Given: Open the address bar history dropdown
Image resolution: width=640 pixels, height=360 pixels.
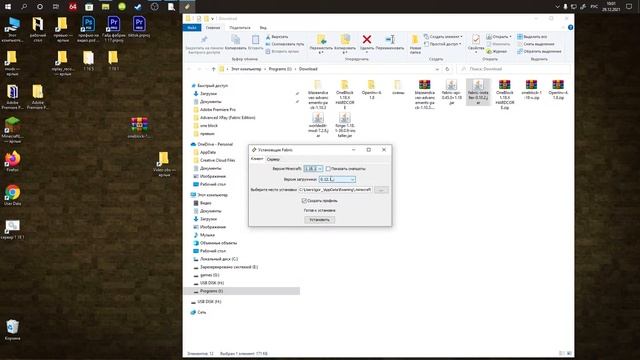Looking at the screenshot, I should point(437,69).
